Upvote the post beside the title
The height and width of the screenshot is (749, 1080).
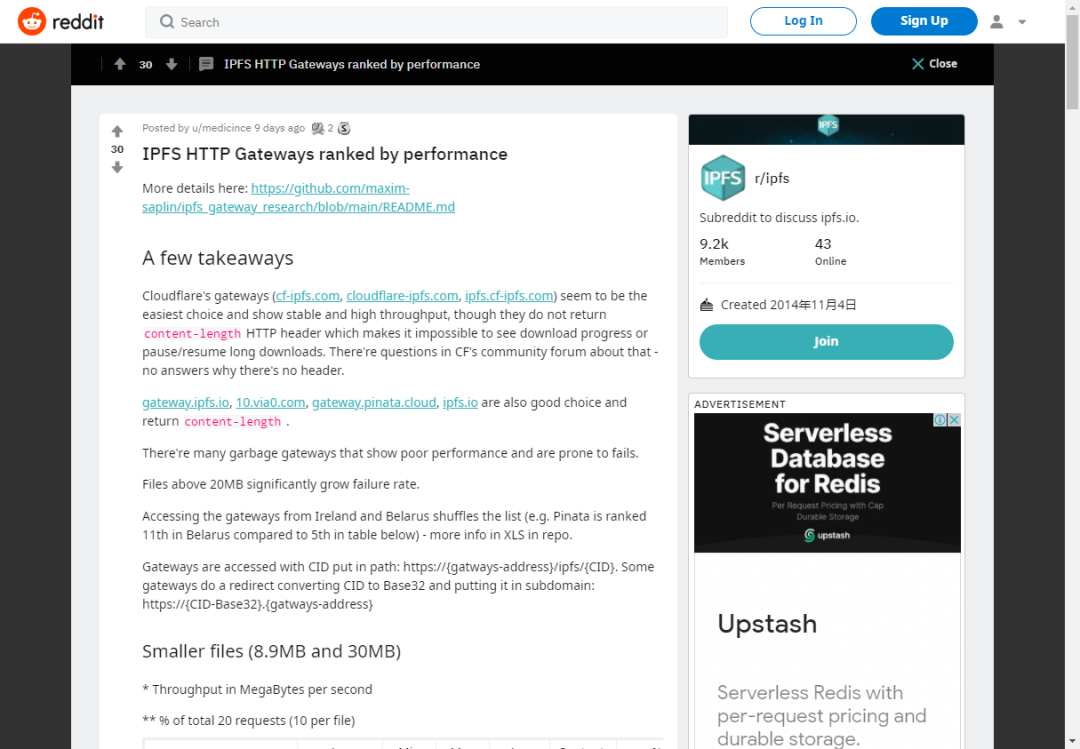pyautogui.click(x=117, y=131)
